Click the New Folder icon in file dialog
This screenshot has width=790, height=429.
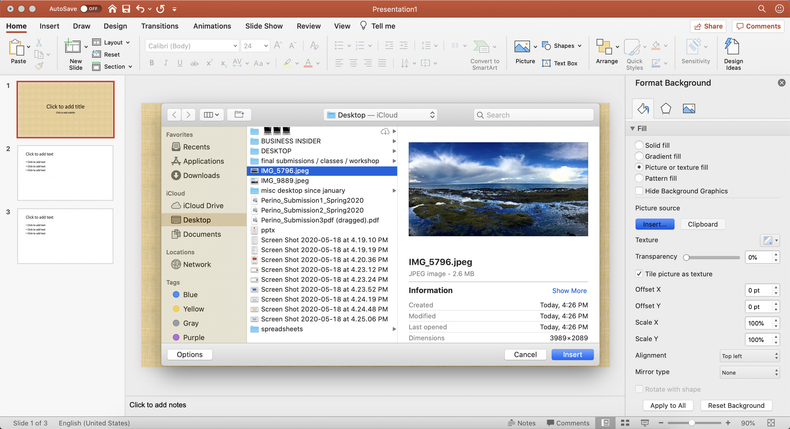click(x=239, y=115)
